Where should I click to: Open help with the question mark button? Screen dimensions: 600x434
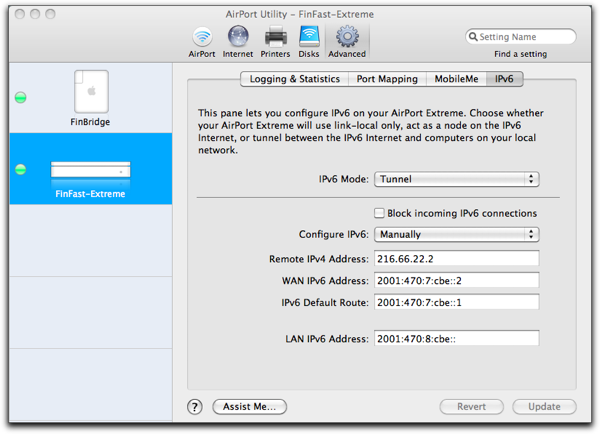point(195,407)
